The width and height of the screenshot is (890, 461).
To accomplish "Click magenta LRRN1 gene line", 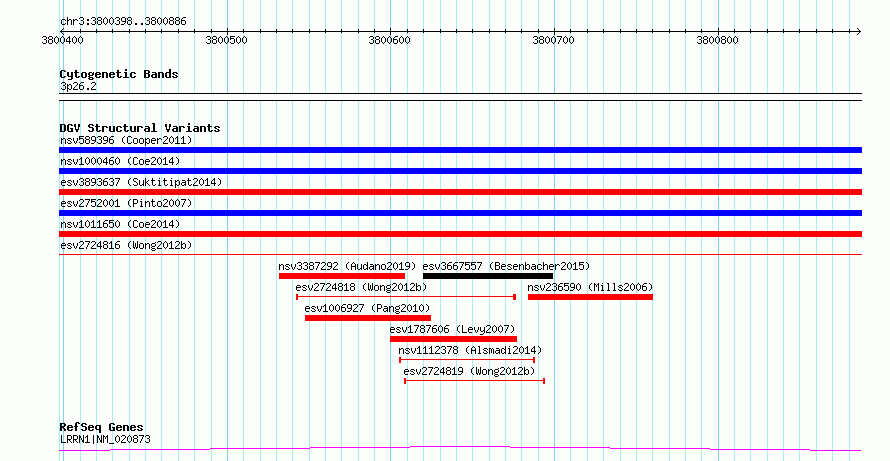I will point(460,449).
